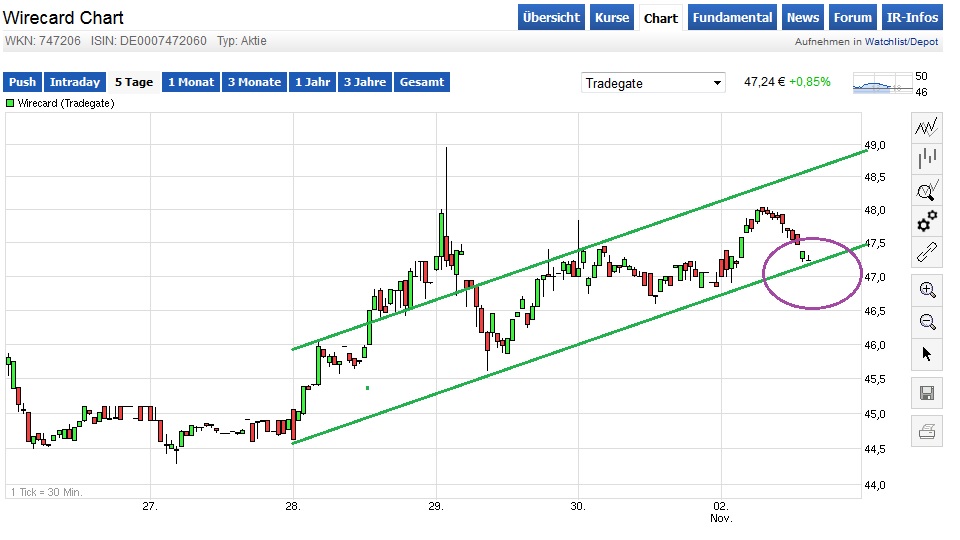Save the chart with floppy icon
This screenshot has width=960, height=540.
pos(926,394)
